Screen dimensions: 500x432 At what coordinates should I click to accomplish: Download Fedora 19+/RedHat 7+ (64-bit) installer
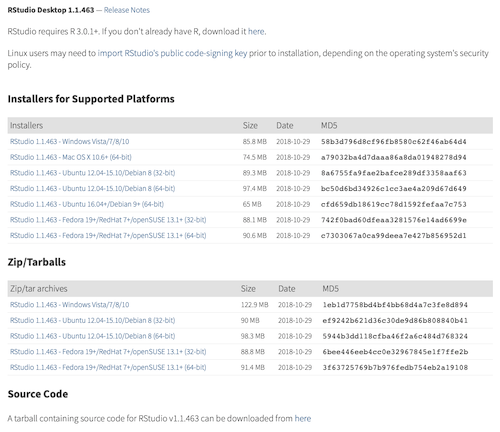pyautogui.click(x=108, y=236)
